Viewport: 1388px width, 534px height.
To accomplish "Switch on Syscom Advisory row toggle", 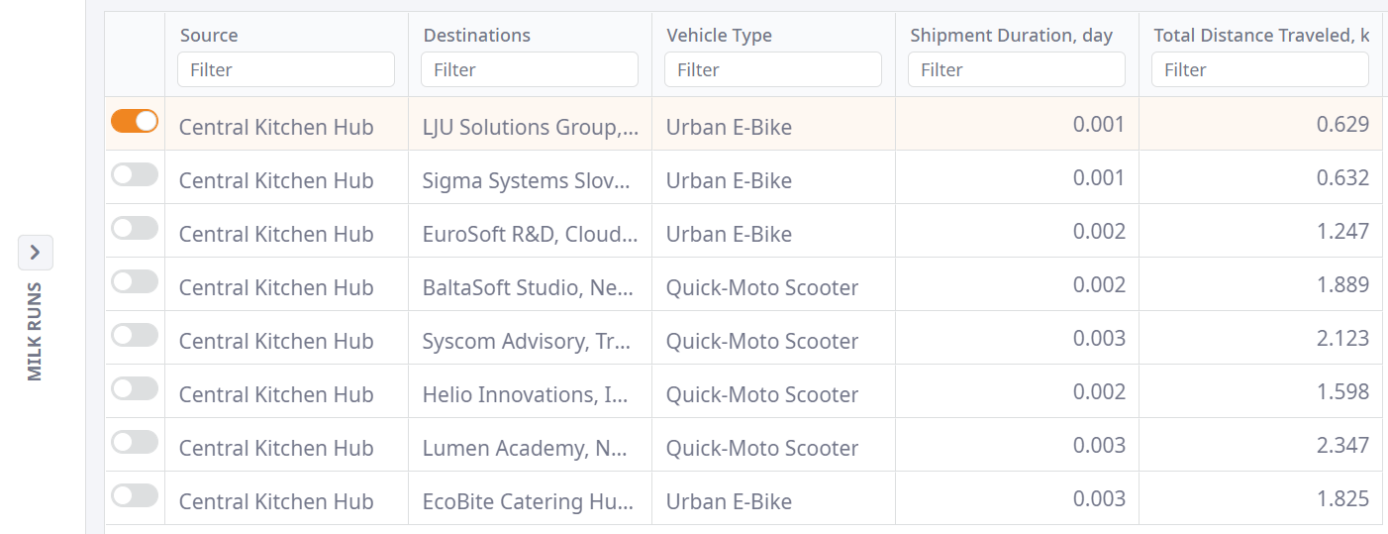I will 135,336.
